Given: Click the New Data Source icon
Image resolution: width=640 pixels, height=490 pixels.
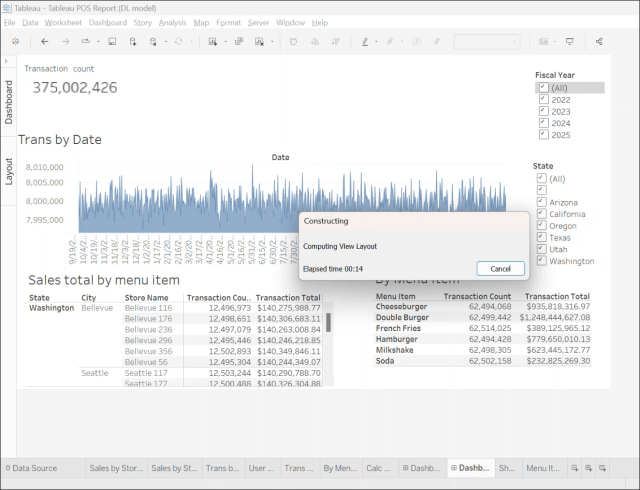Looking at the screenshot, I should 133,41.
